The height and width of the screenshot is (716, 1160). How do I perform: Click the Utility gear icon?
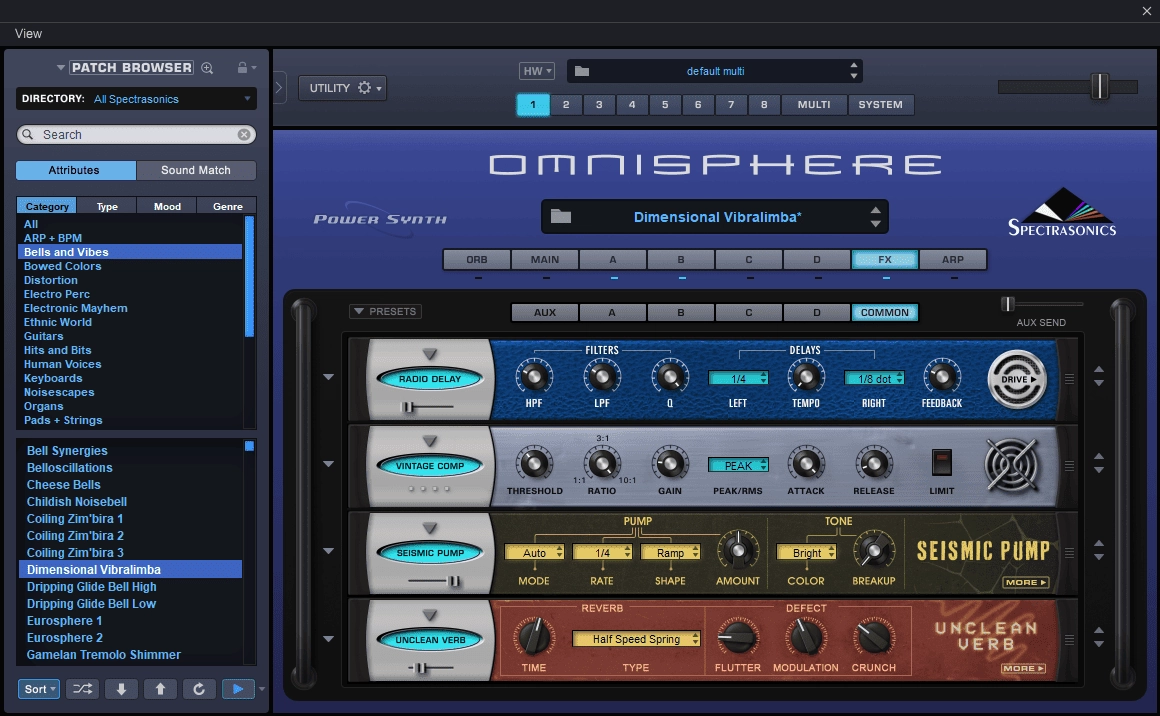pos(364,87)
